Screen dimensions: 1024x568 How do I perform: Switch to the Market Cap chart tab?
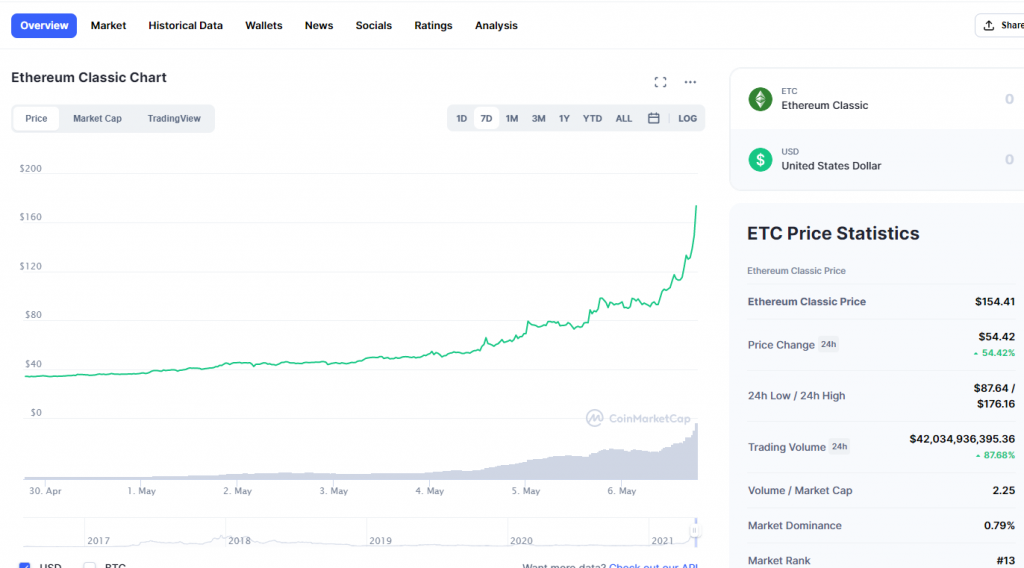pos(97,118)
